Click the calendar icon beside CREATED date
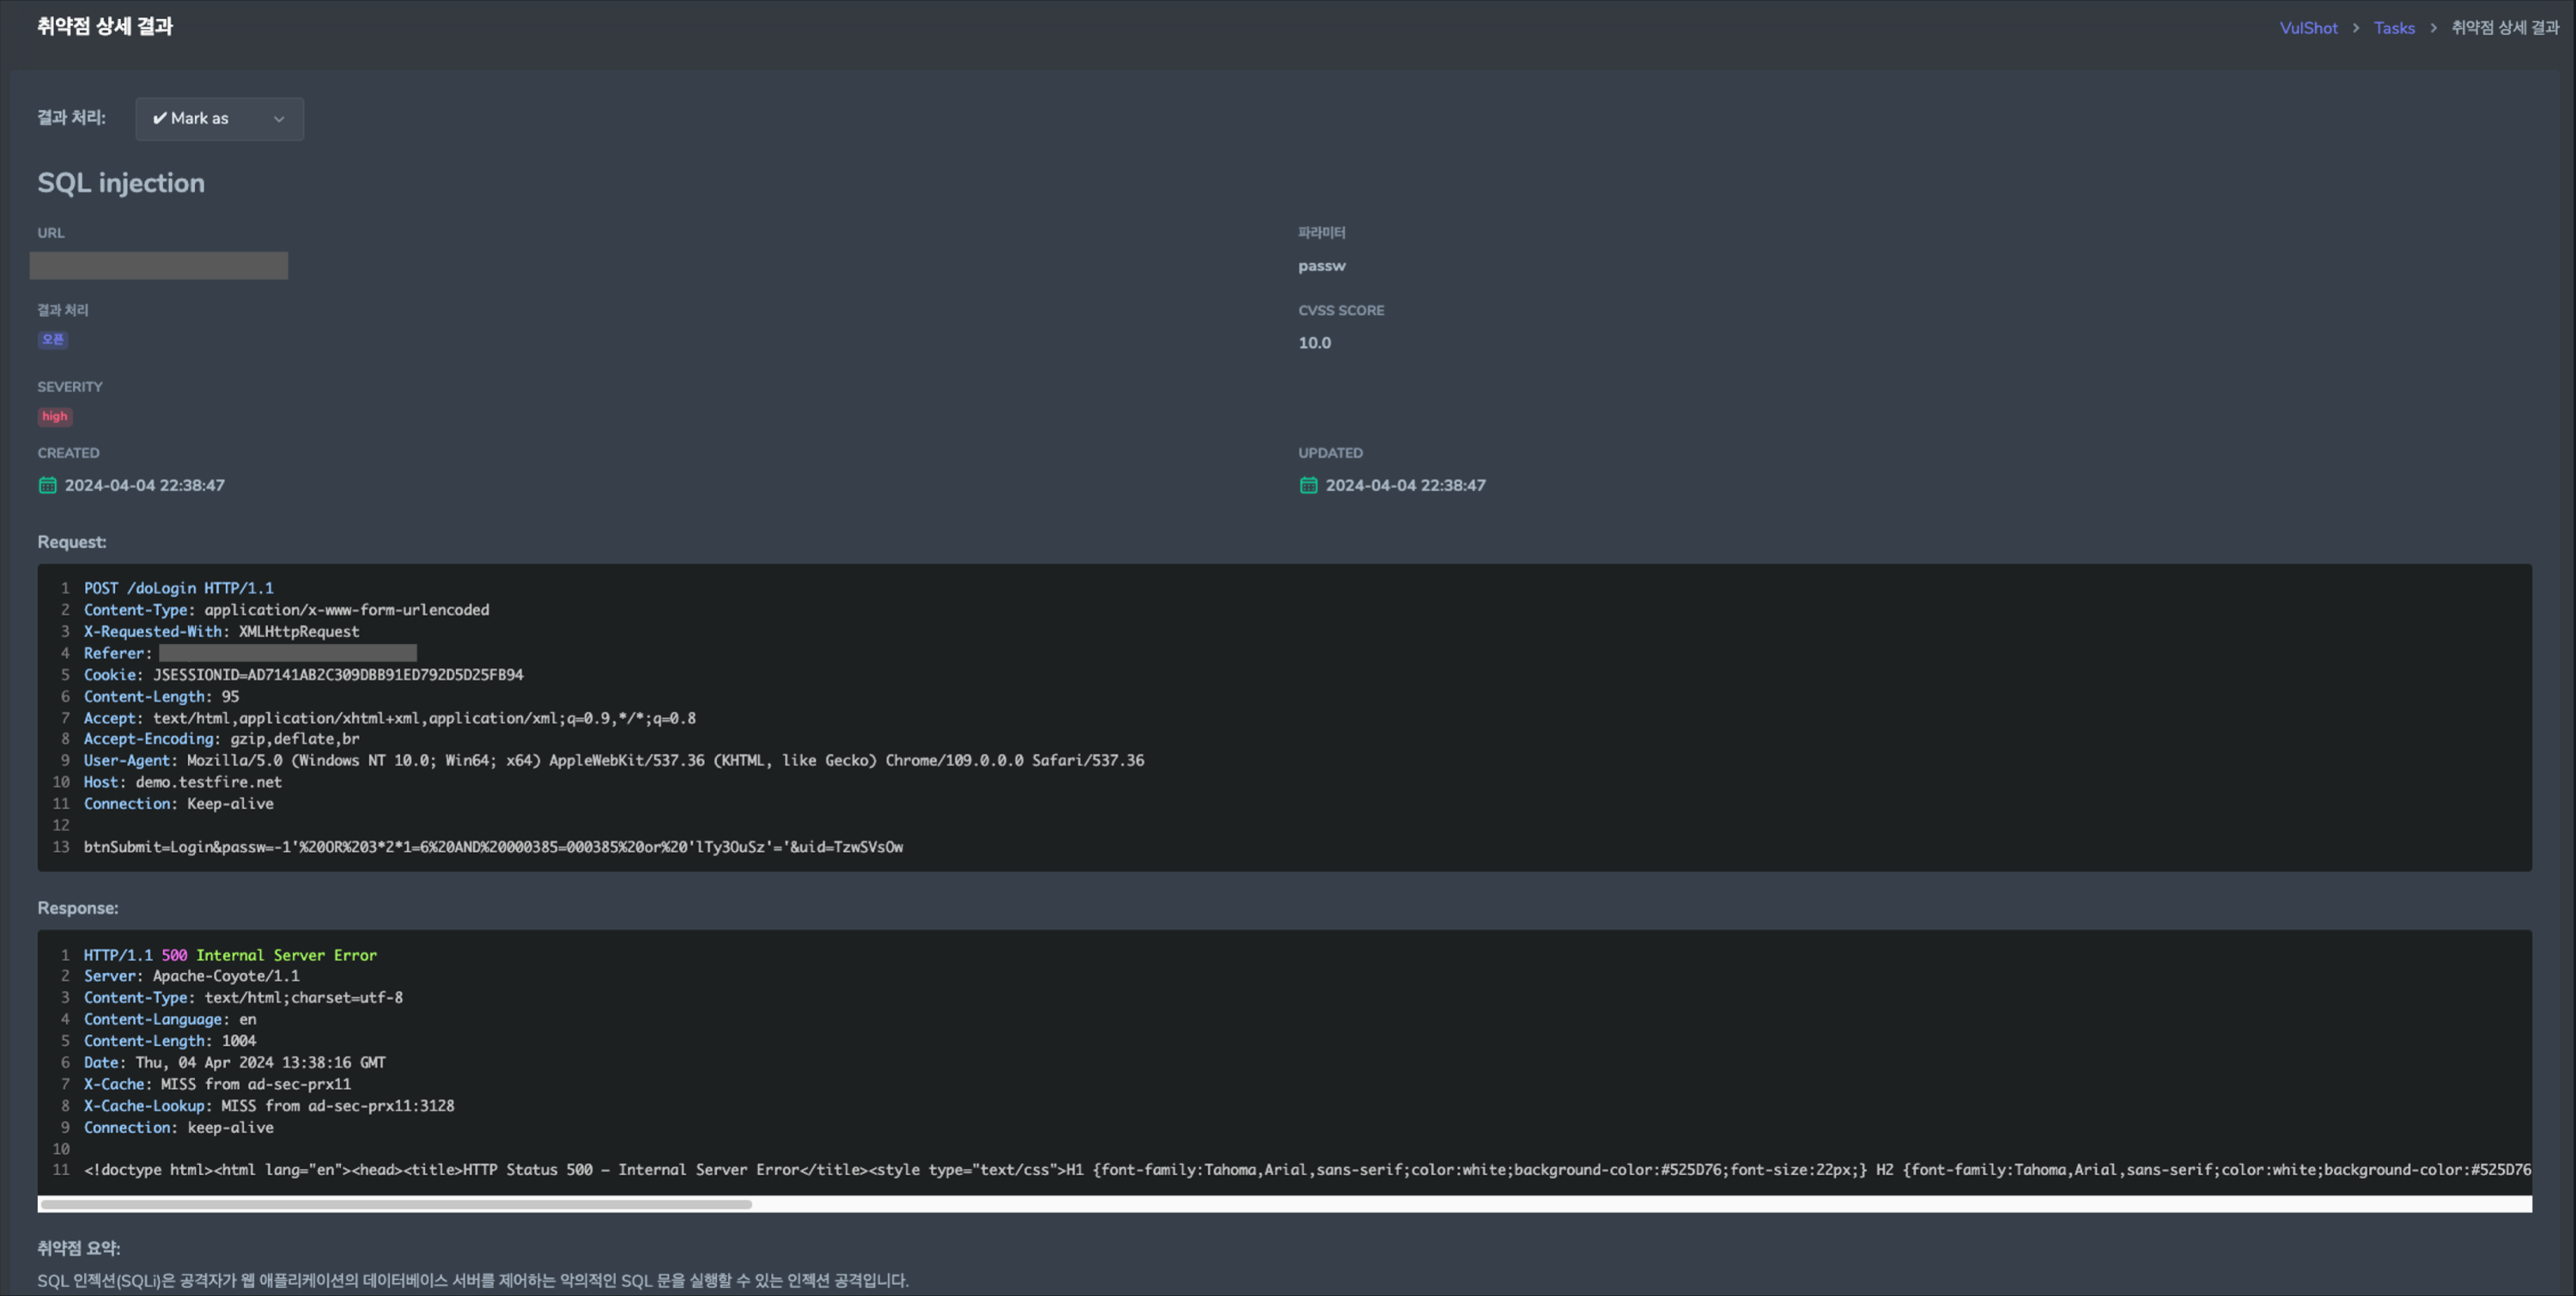The height and width of the screenshot is (1296, 2576). click(x=47, y=485)
